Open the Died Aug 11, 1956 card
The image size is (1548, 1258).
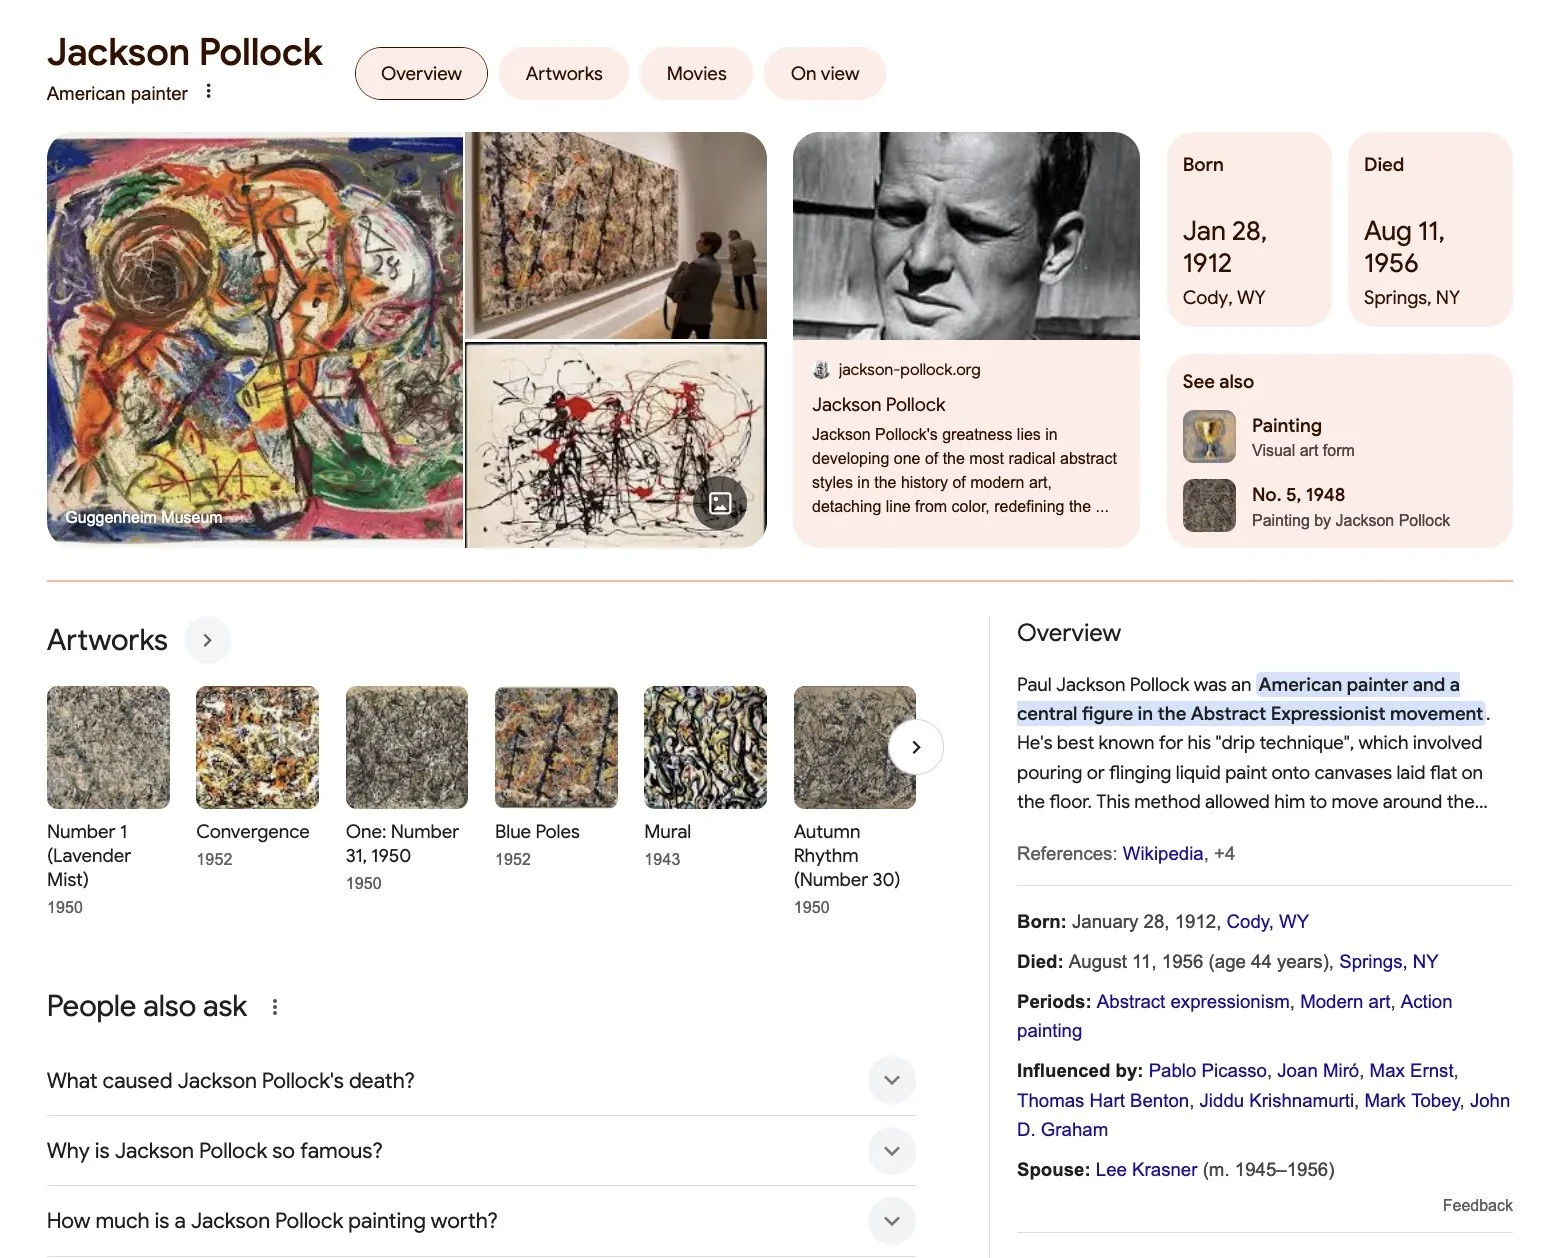[1430, 229]
